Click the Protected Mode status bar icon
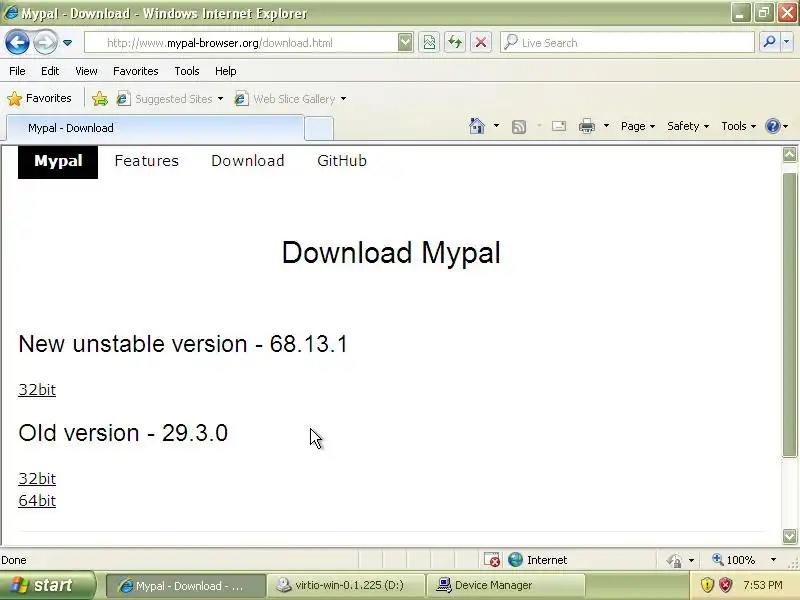800x600 pixels. click(674, 560)
